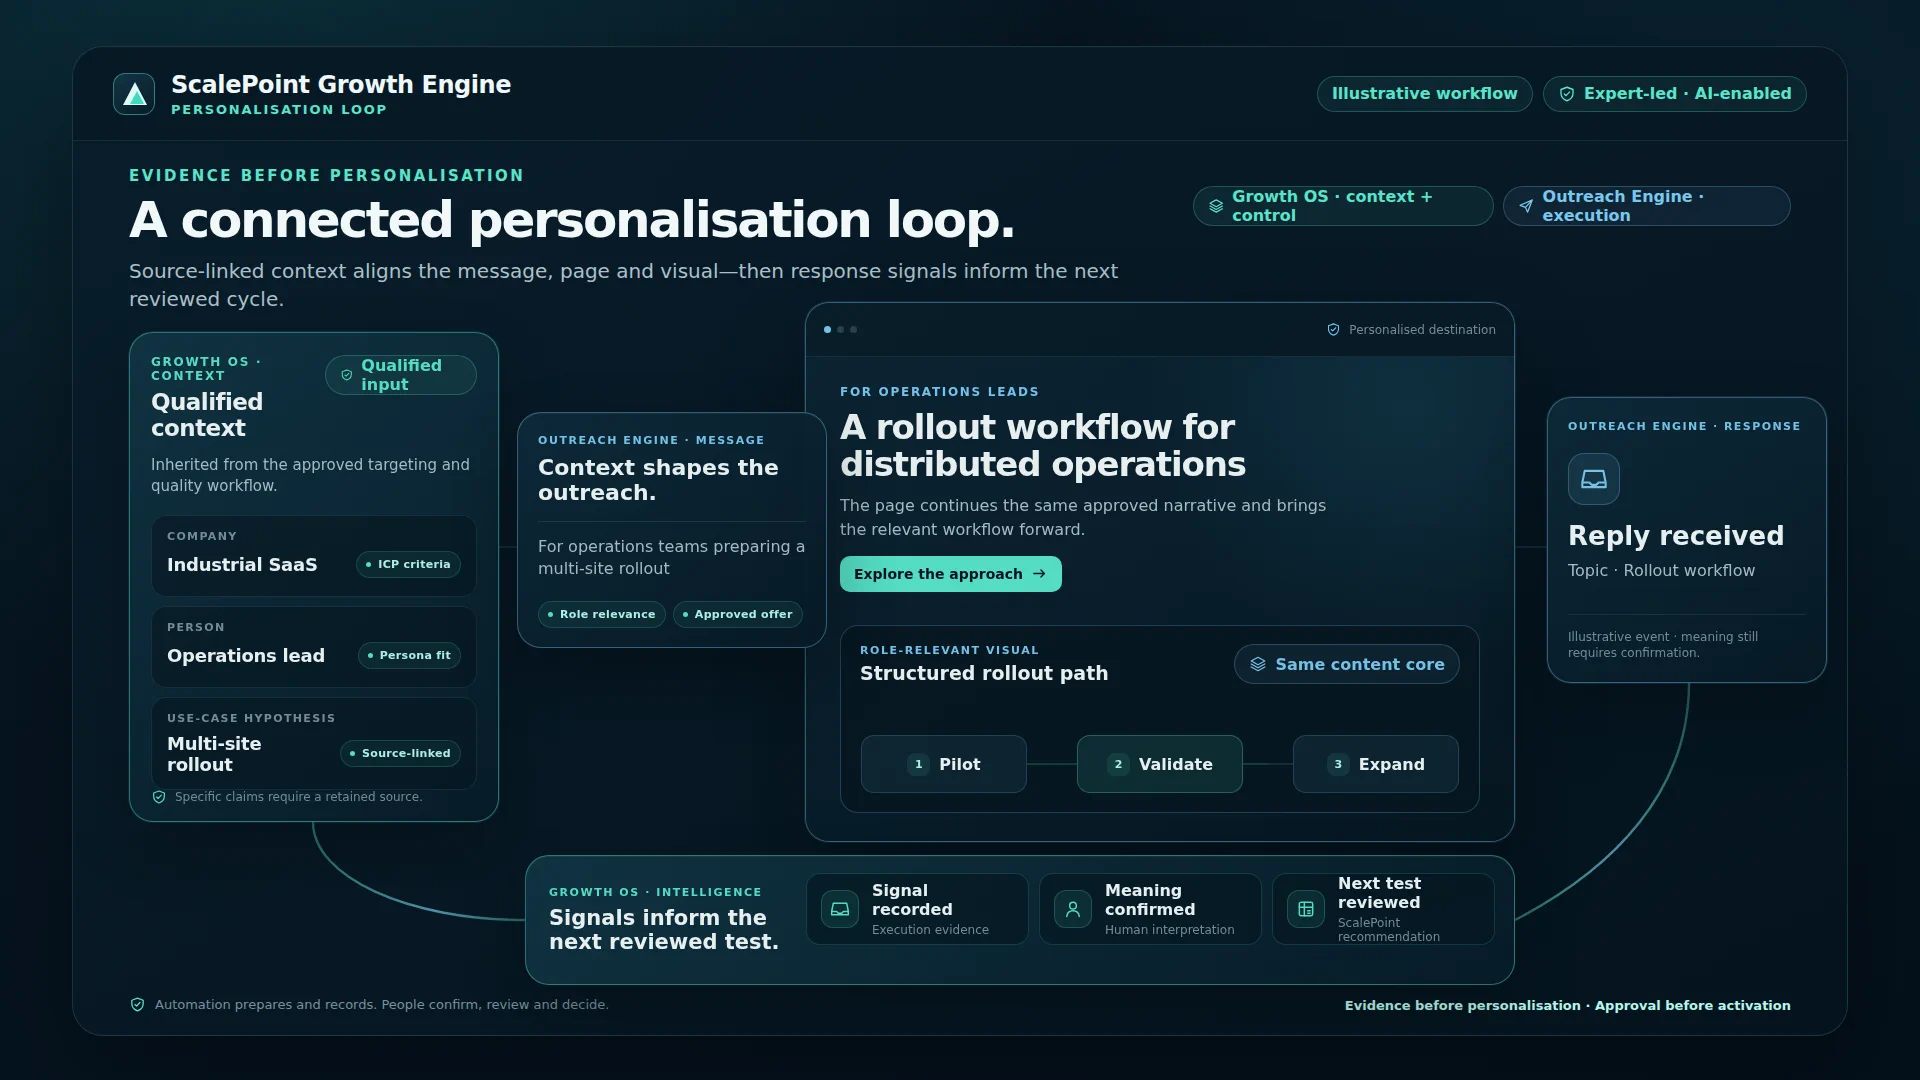The height and width of the screenshot is (1080, 1920).
Task: Click the Personalised destination label
Action: [x=1422, y=330]
